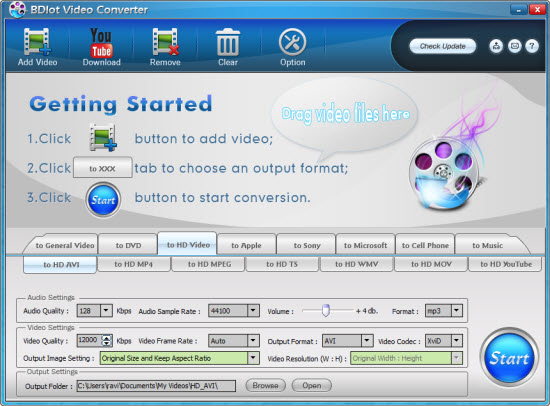
Task: Click the share icon beside Check Update
Action: (x=496, y=46)
